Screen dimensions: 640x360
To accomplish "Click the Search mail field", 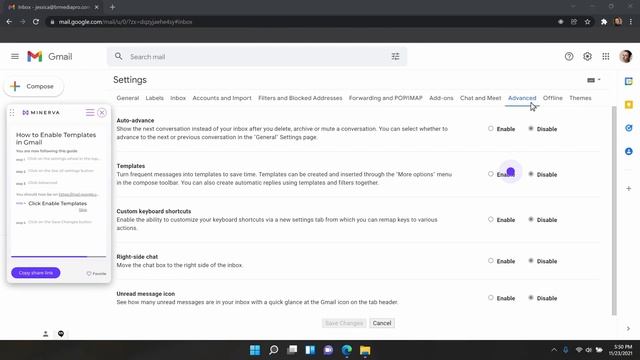I will (257, 57).
